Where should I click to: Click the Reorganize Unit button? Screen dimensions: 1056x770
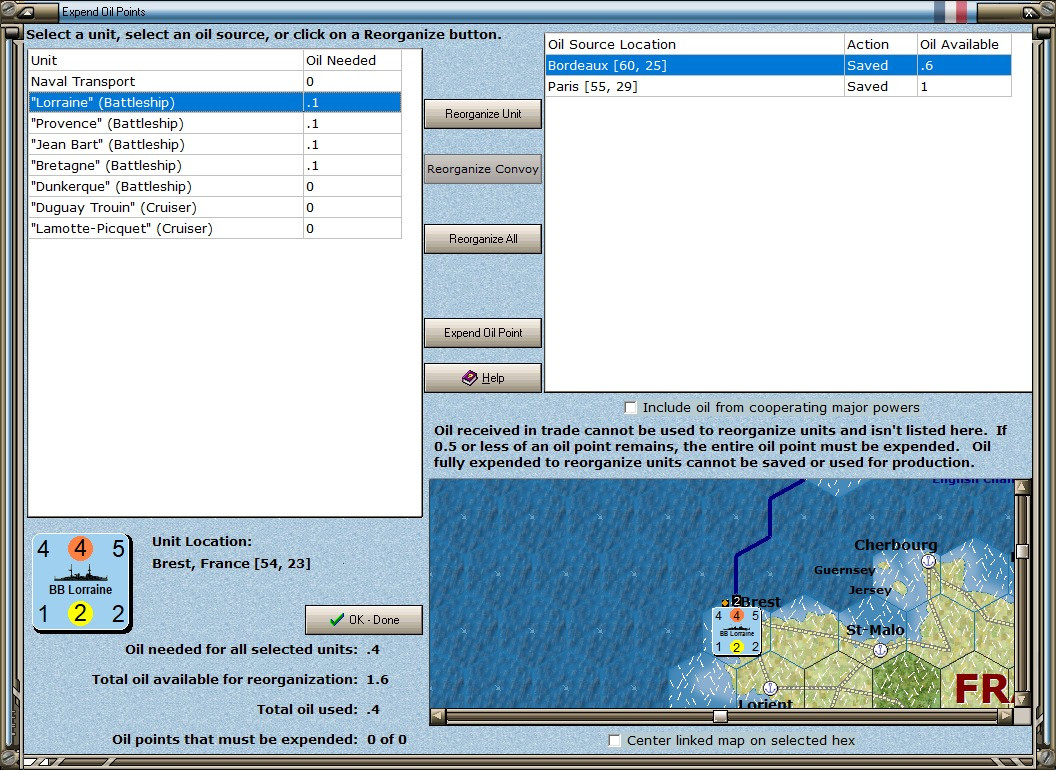483,114
